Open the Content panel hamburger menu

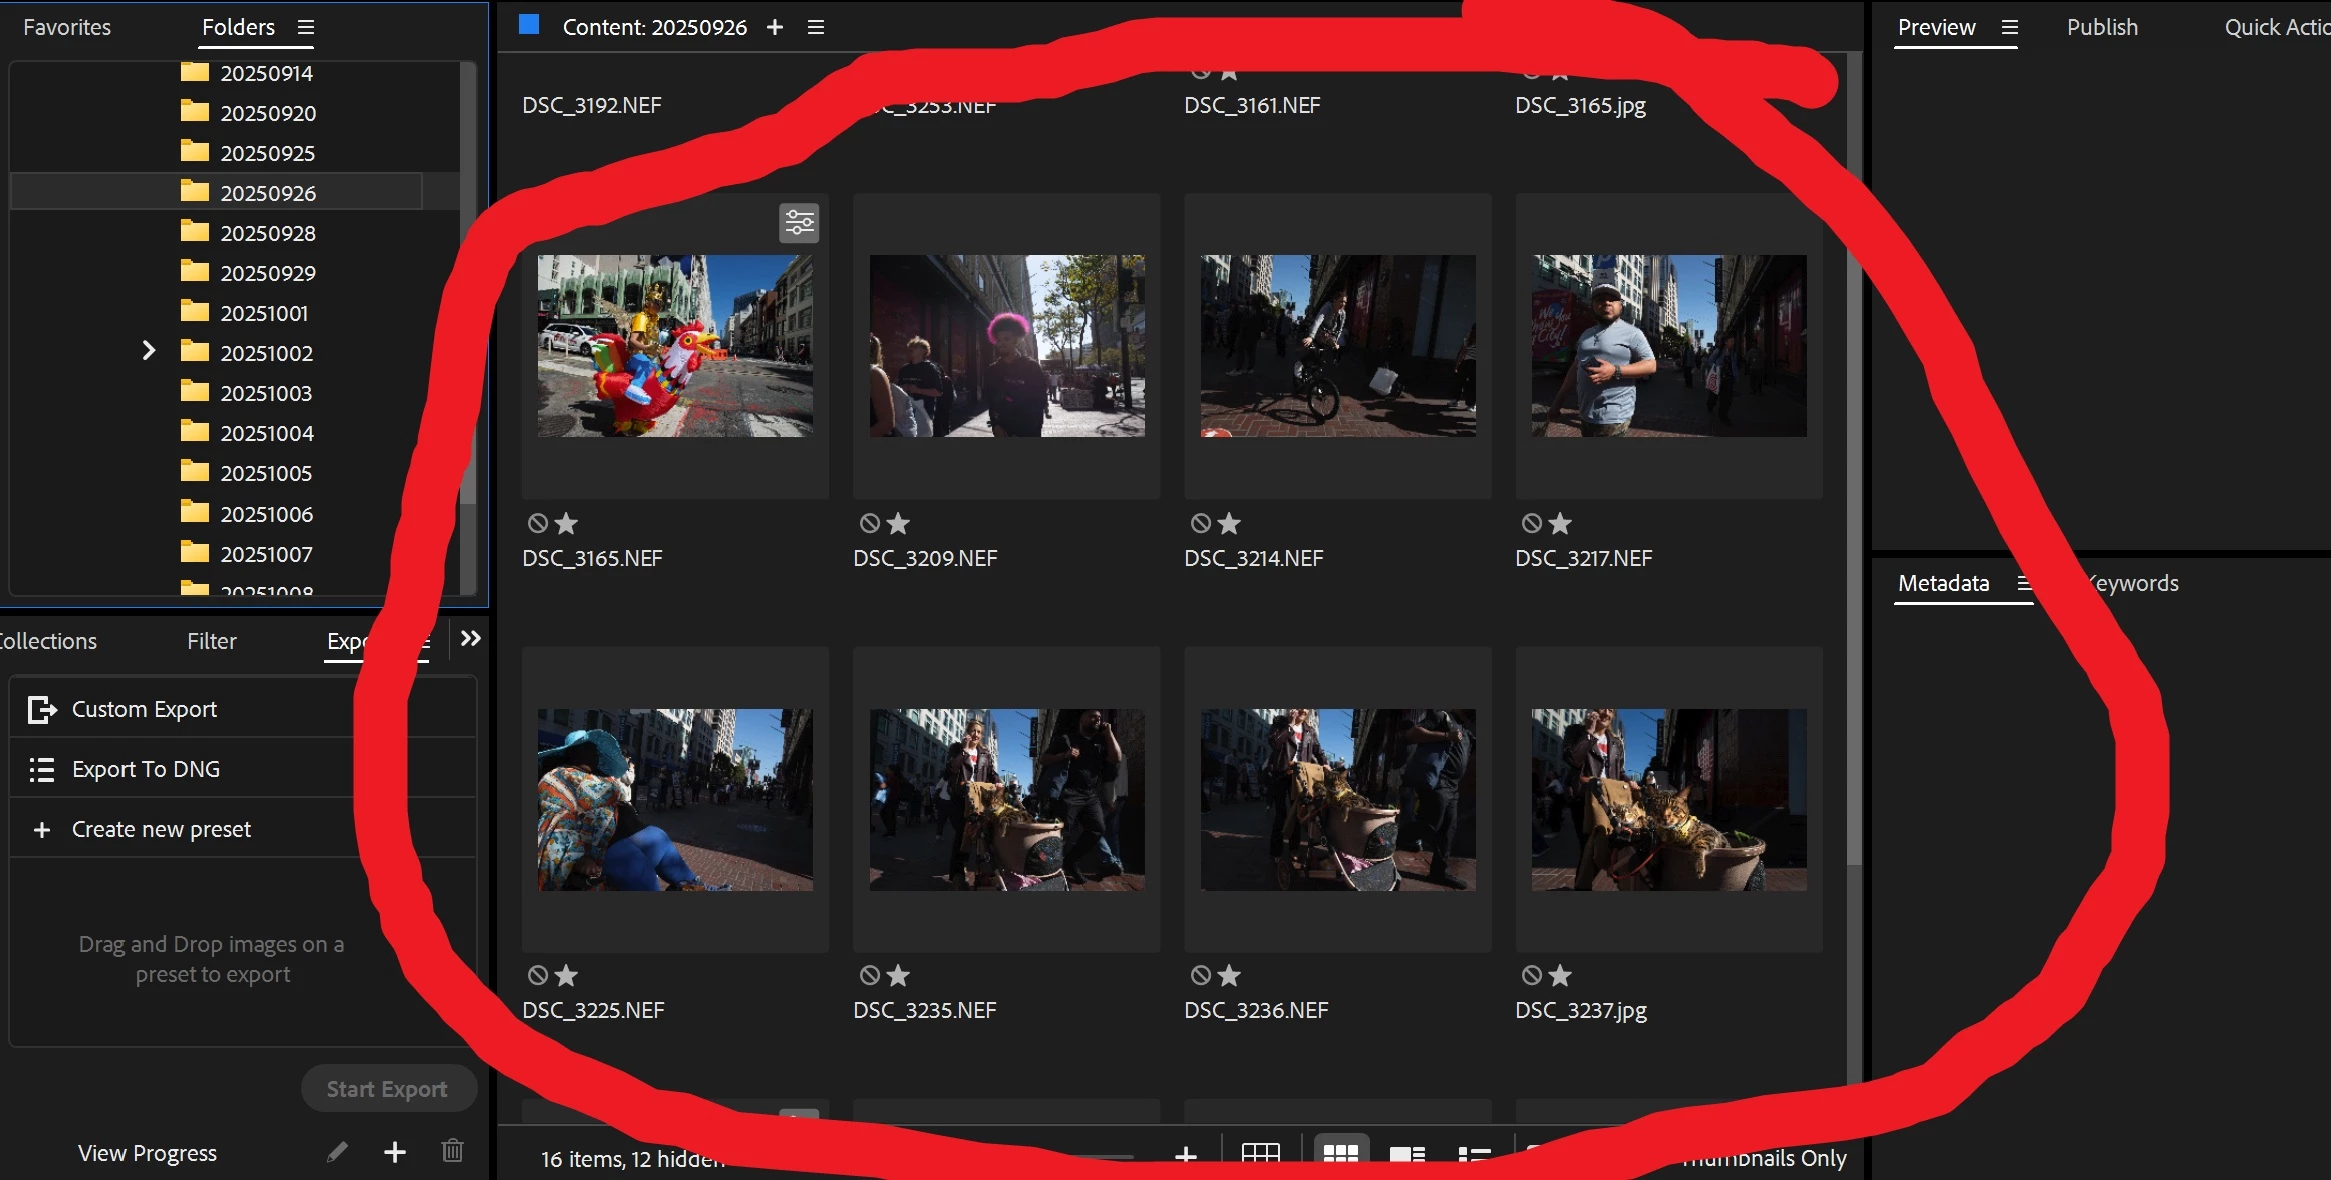pos(816,27)
